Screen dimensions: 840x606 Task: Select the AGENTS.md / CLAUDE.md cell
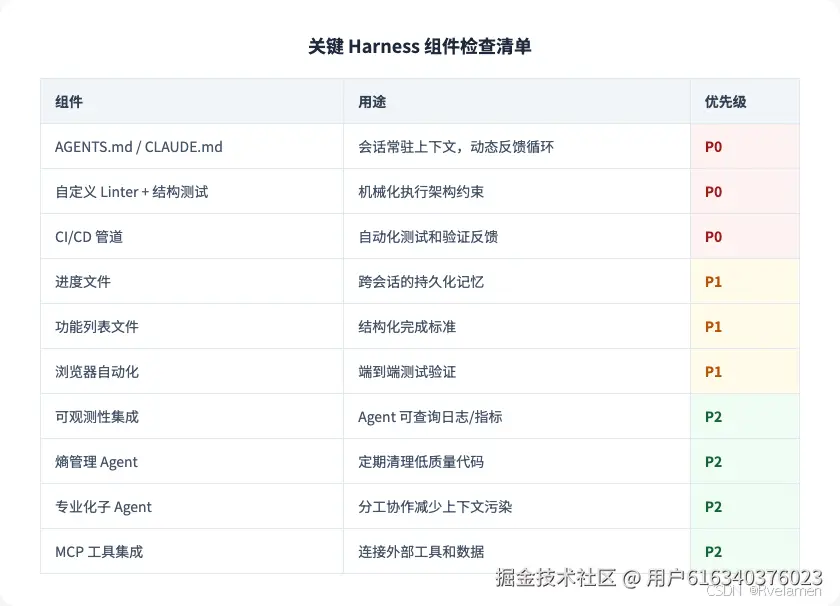[138, 147]
